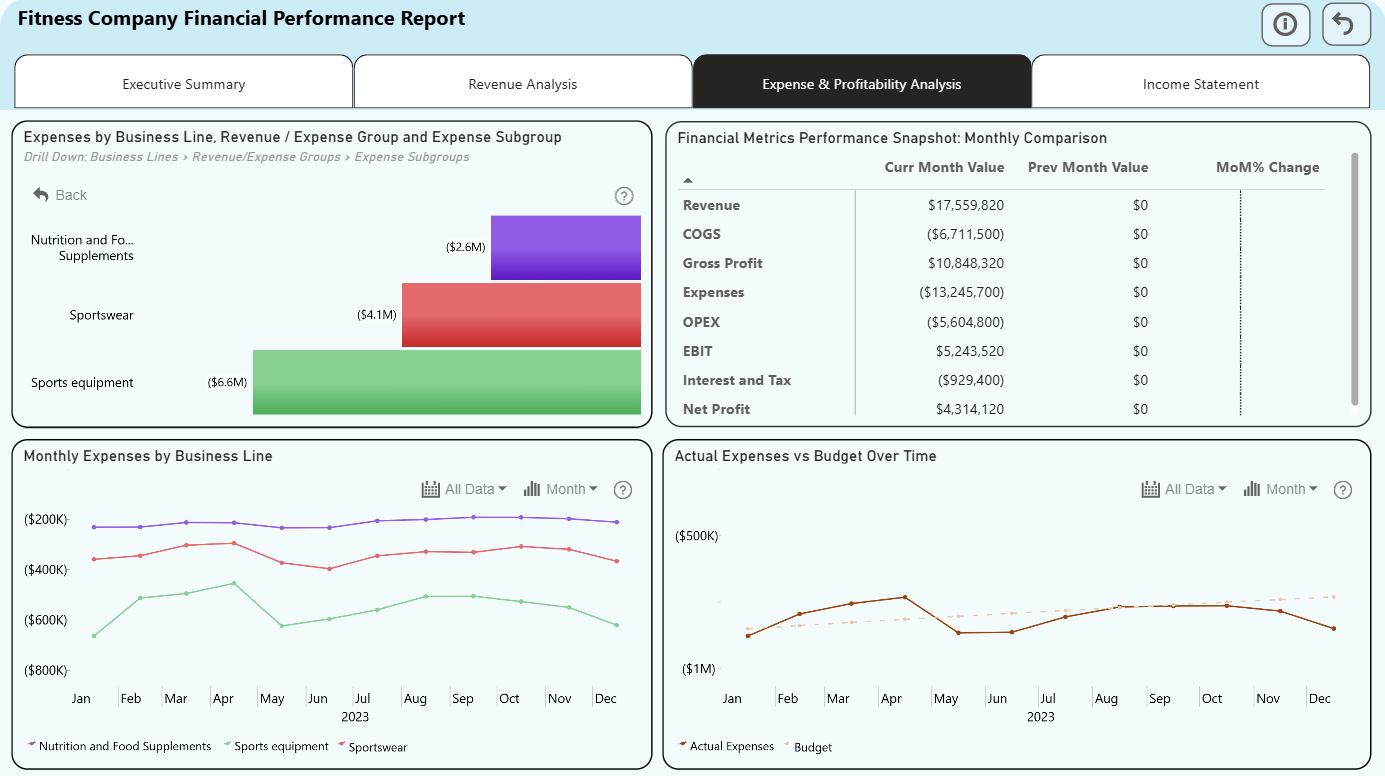1385x776 pixels.
Task: Click the Sports equipment legend entry
Action: coord(276,746)
